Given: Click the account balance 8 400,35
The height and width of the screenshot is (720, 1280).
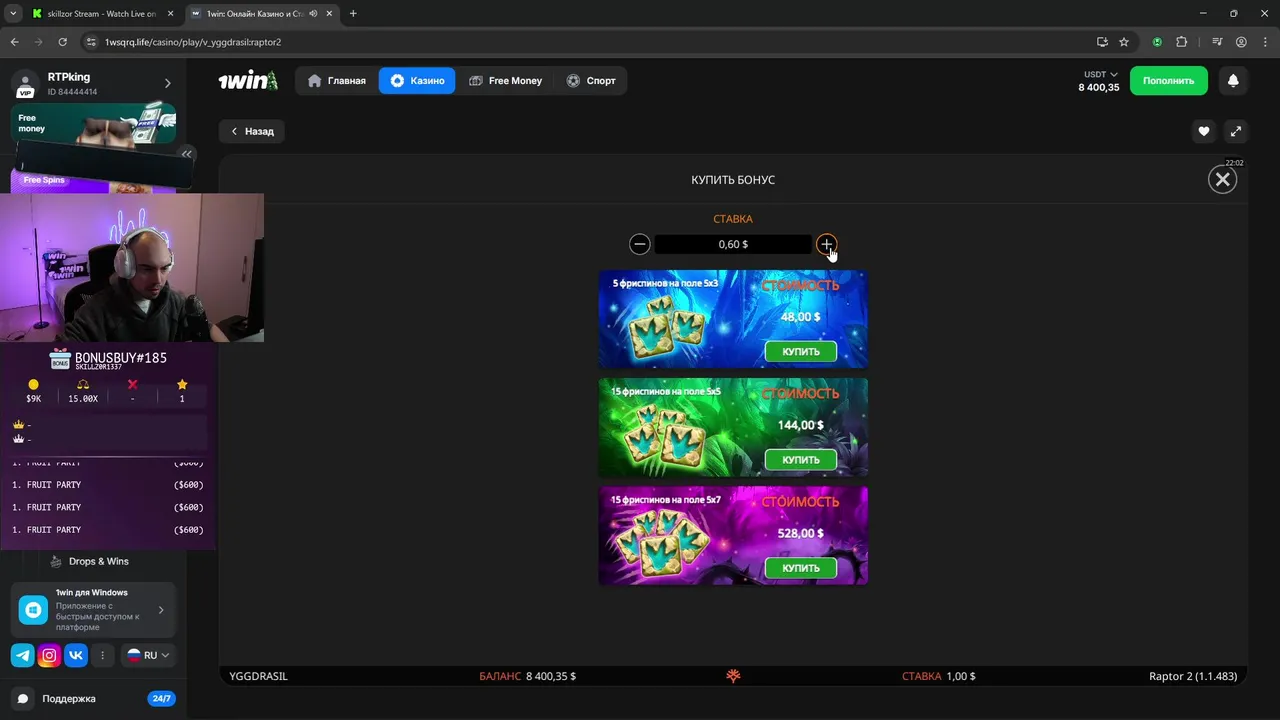Looking at the screenshot, I should tap(1099, 88).
